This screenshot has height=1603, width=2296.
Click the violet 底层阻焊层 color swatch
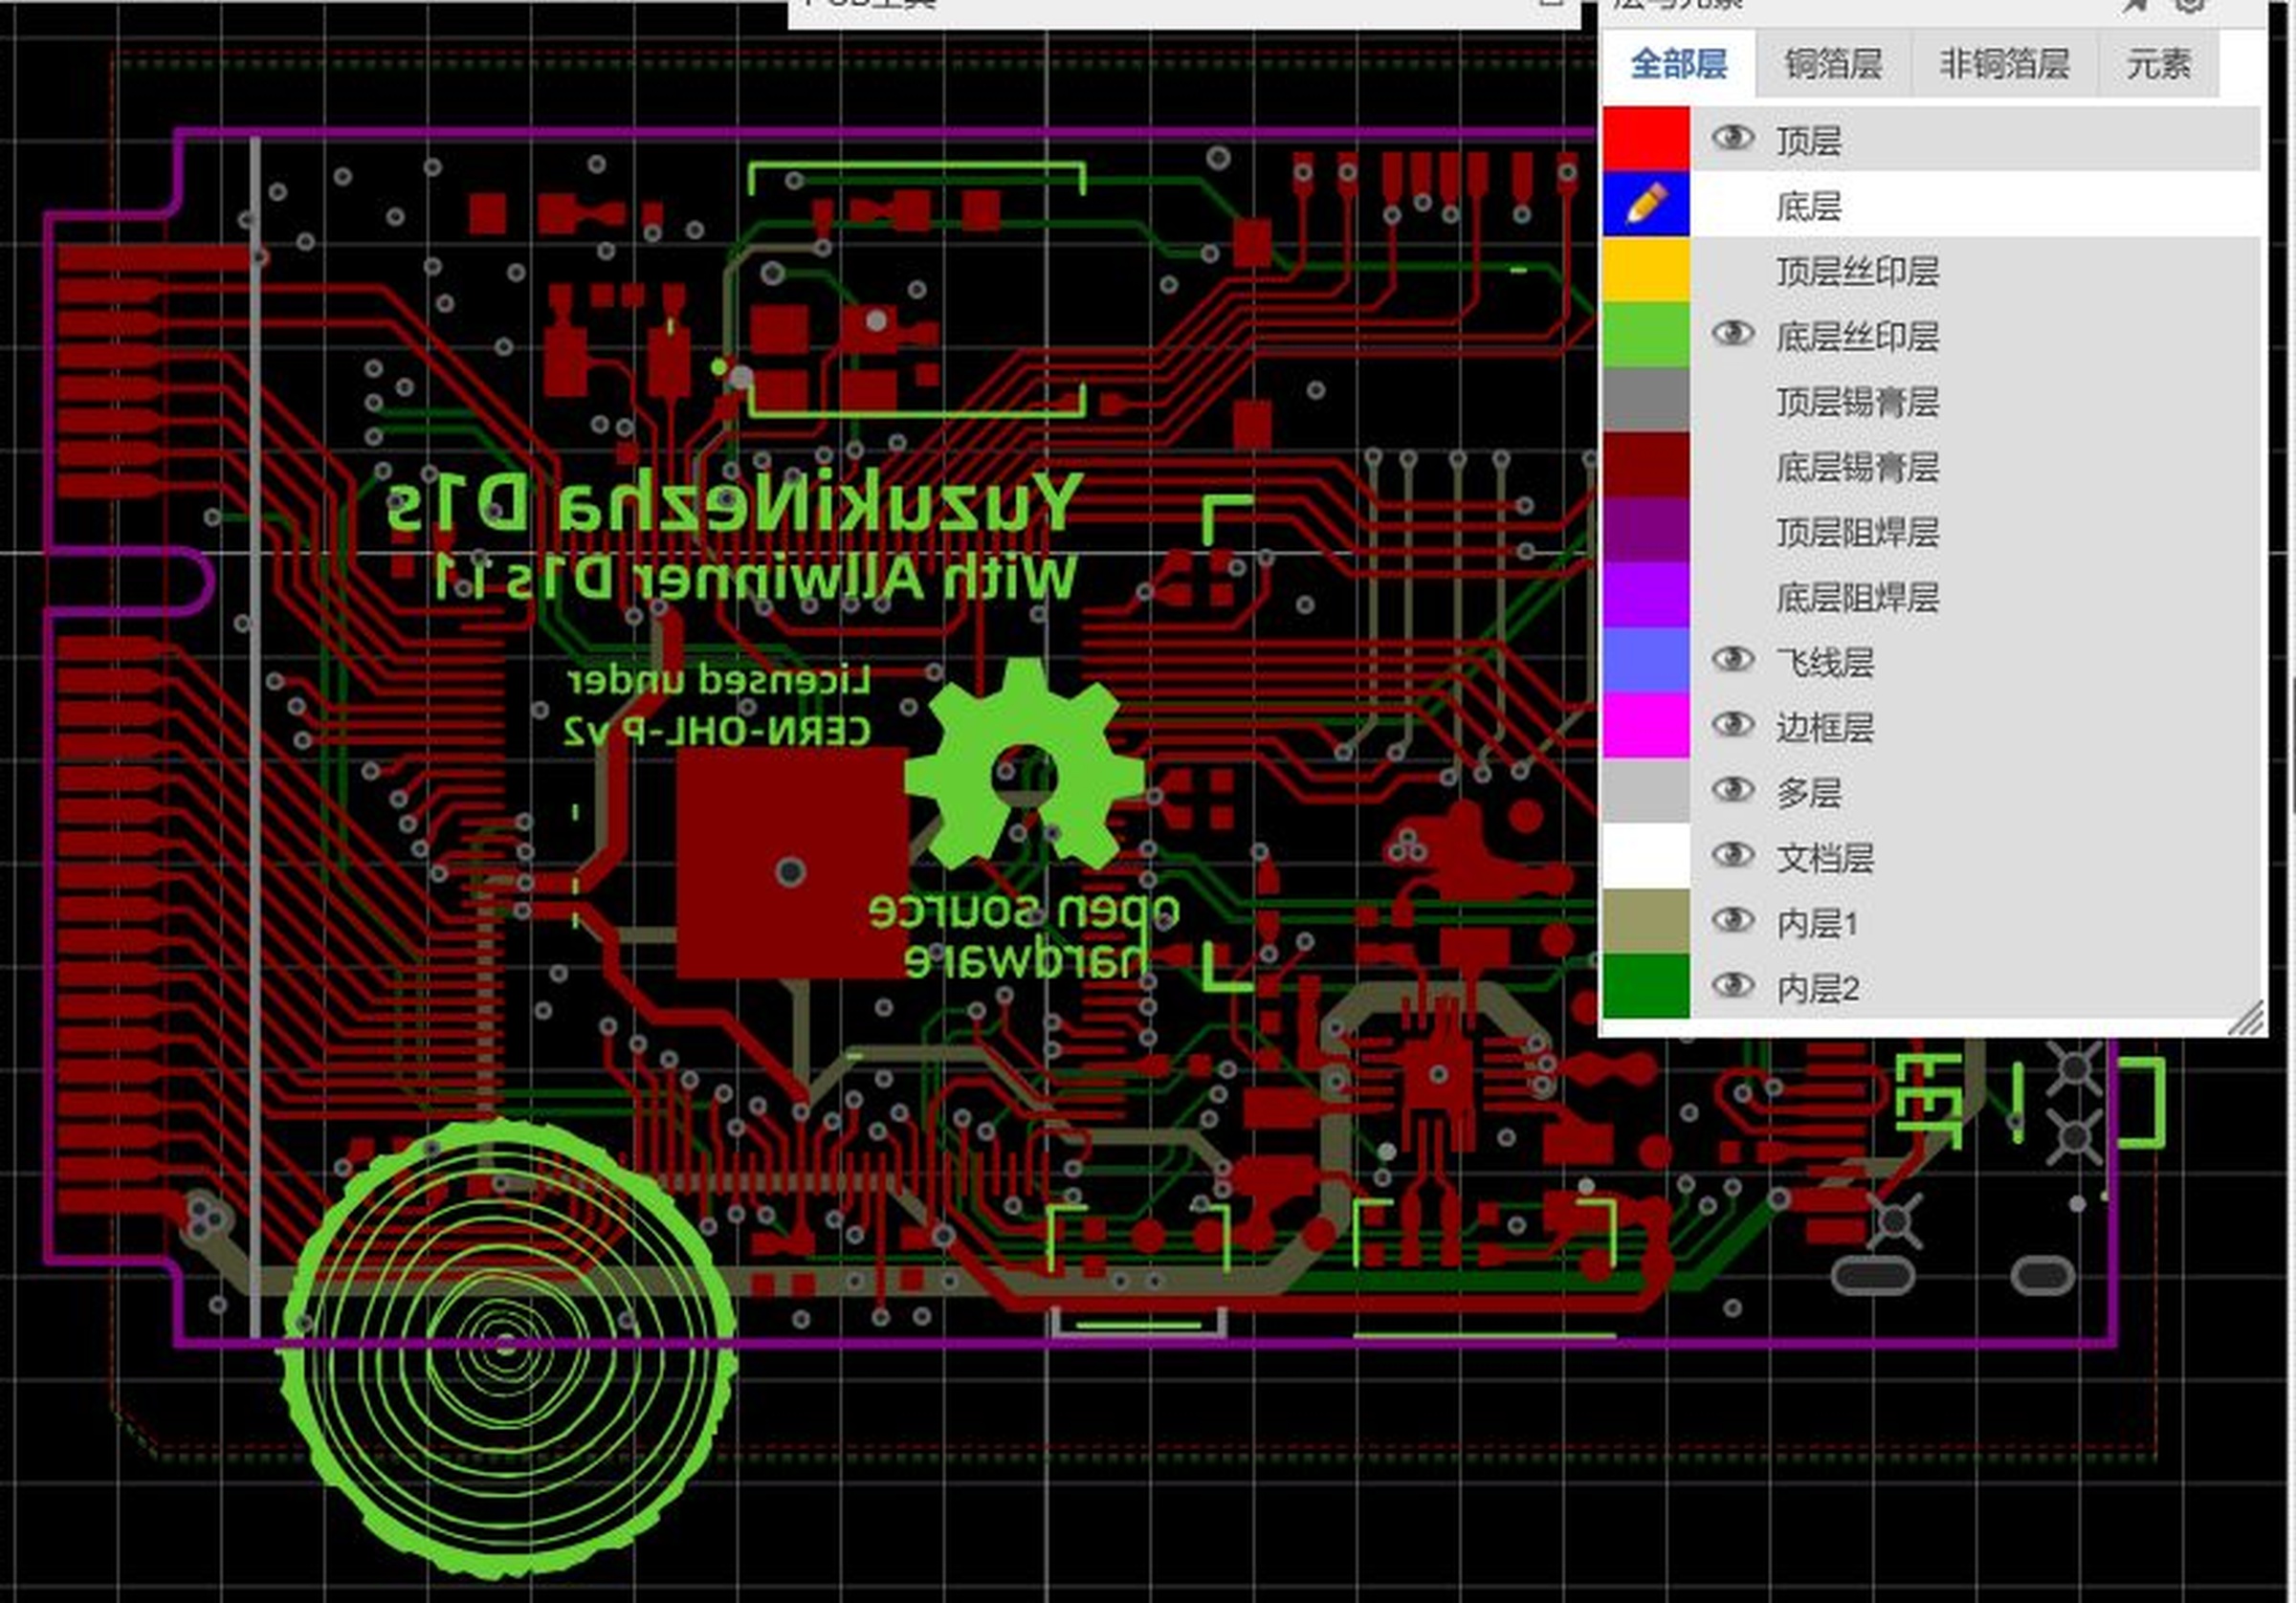(x=1646, y=595)
